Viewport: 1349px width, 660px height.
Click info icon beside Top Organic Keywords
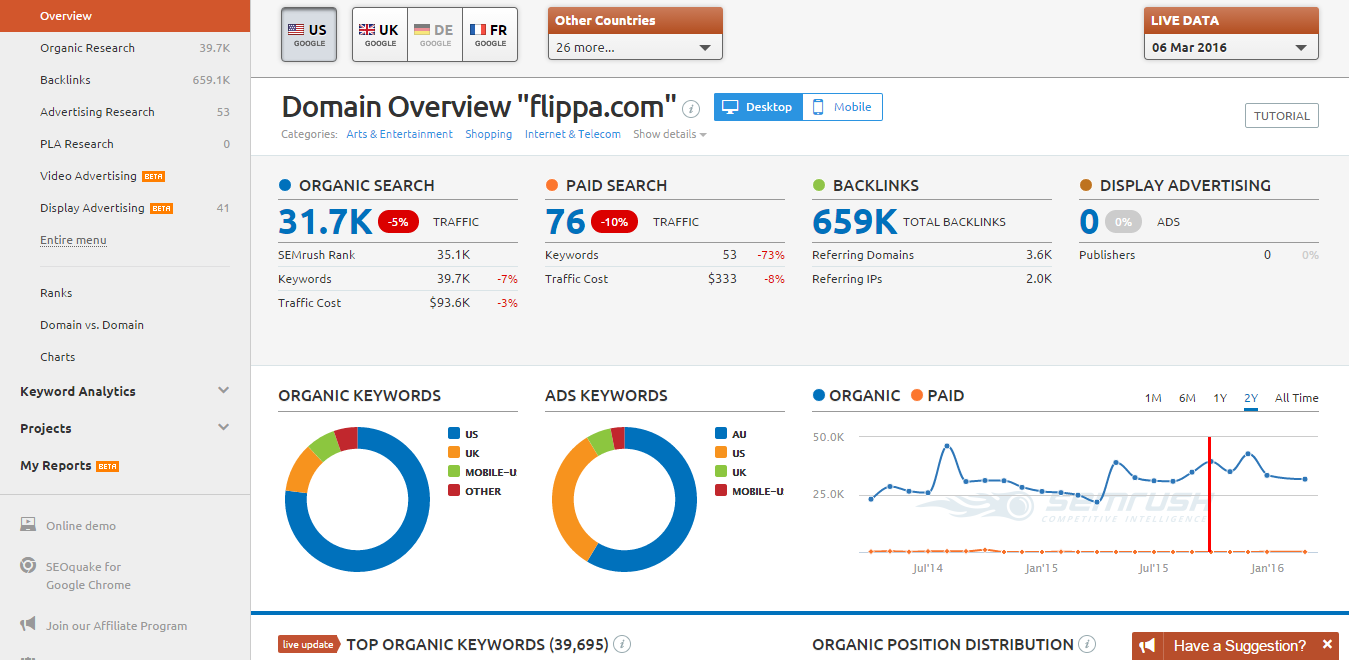pyautogui.click(x=622, y=644)
